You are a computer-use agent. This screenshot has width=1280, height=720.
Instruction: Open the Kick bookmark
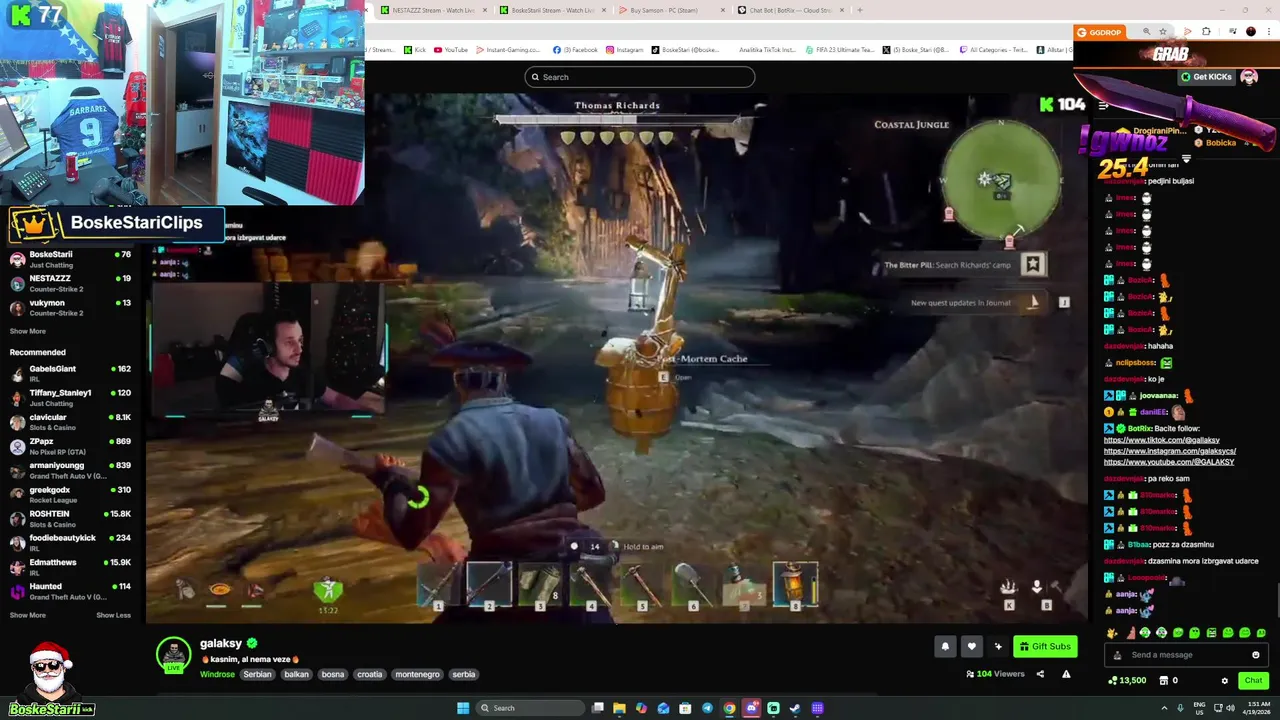[415, 50]
